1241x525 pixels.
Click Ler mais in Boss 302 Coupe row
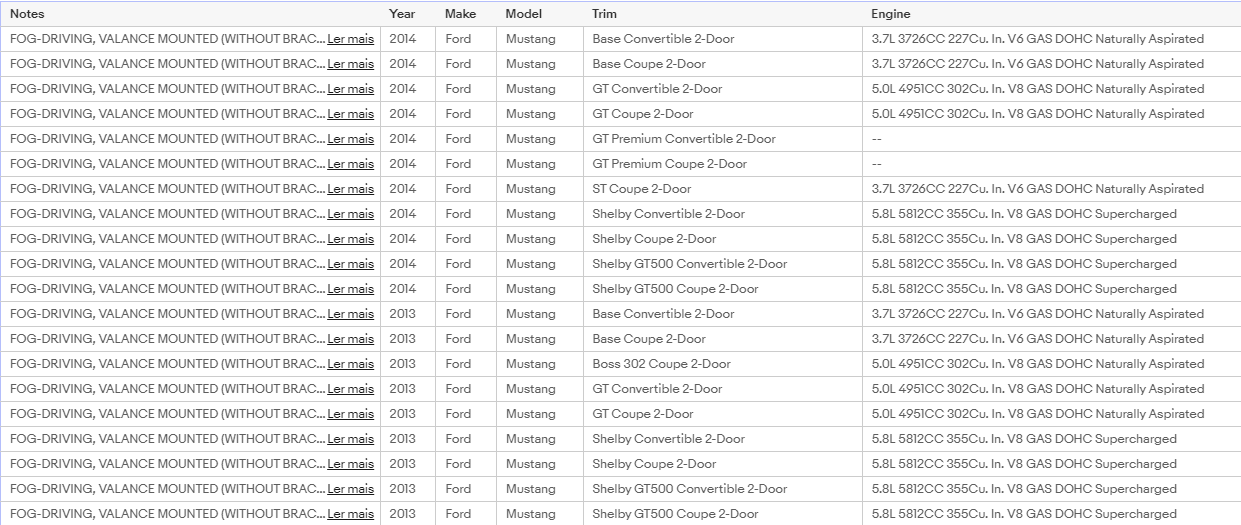(351, 364)
